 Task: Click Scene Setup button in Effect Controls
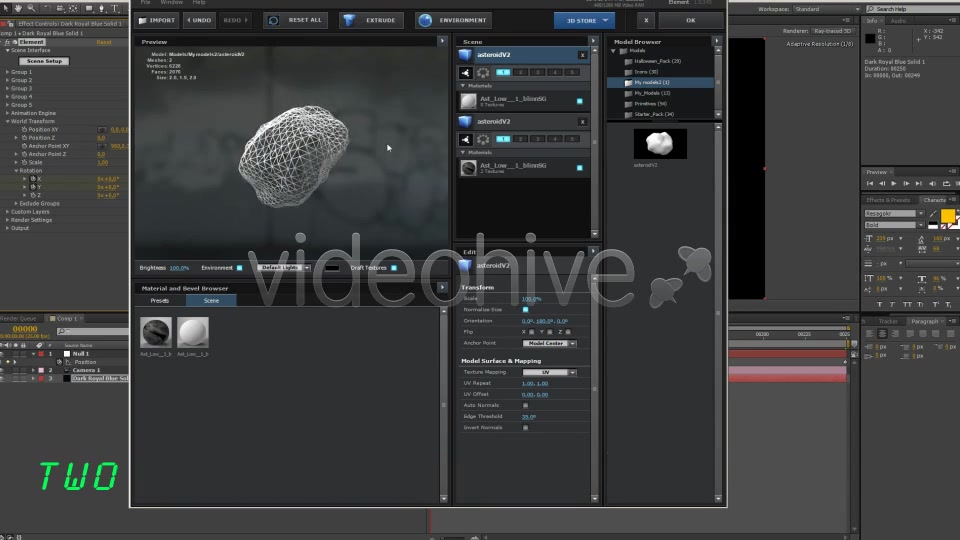[x=44, y=61]
